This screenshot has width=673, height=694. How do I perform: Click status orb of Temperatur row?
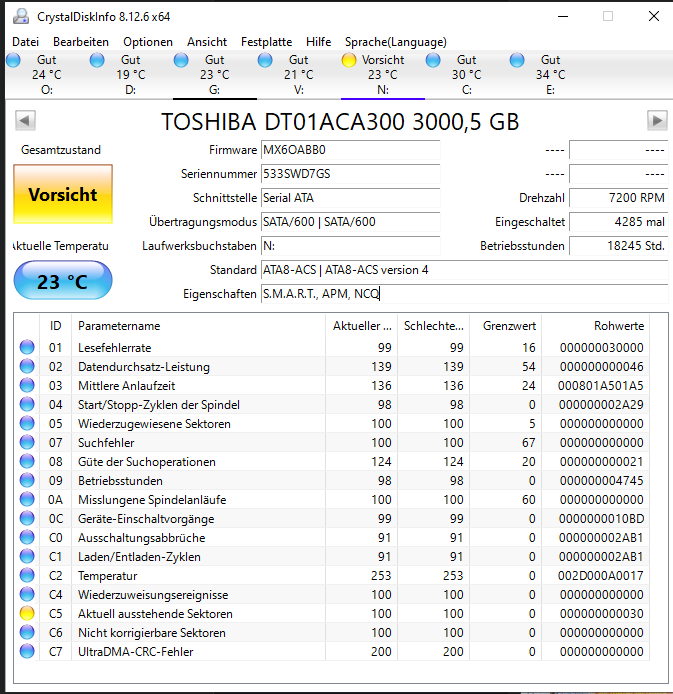(27, 575)
